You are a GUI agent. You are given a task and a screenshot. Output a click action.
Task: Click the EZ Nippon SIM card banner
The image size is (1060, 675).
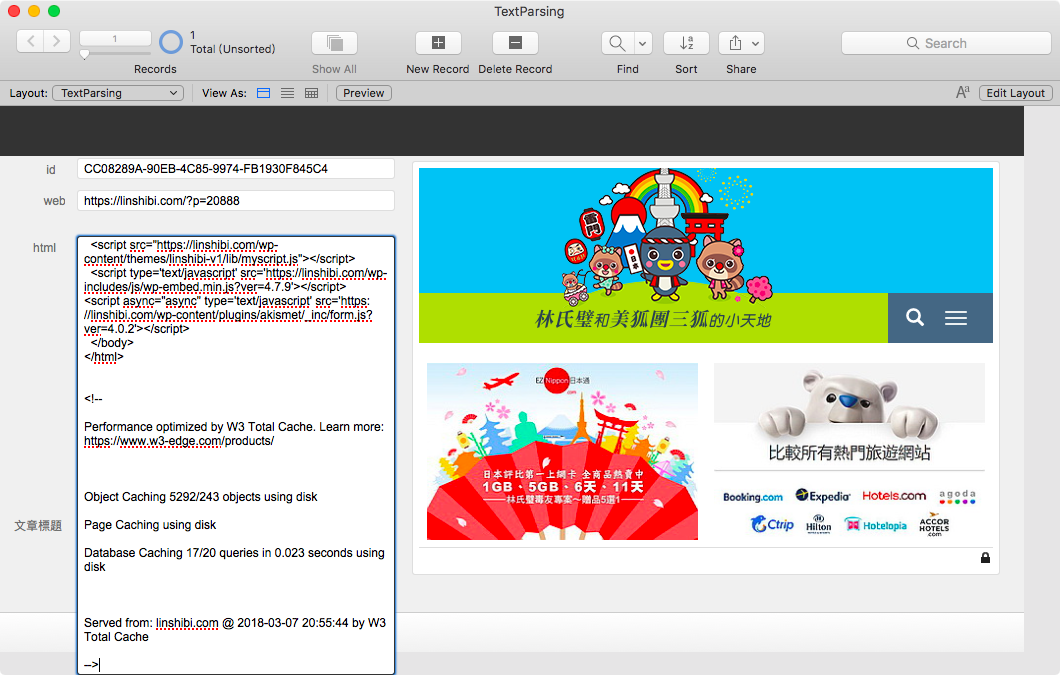562,451
